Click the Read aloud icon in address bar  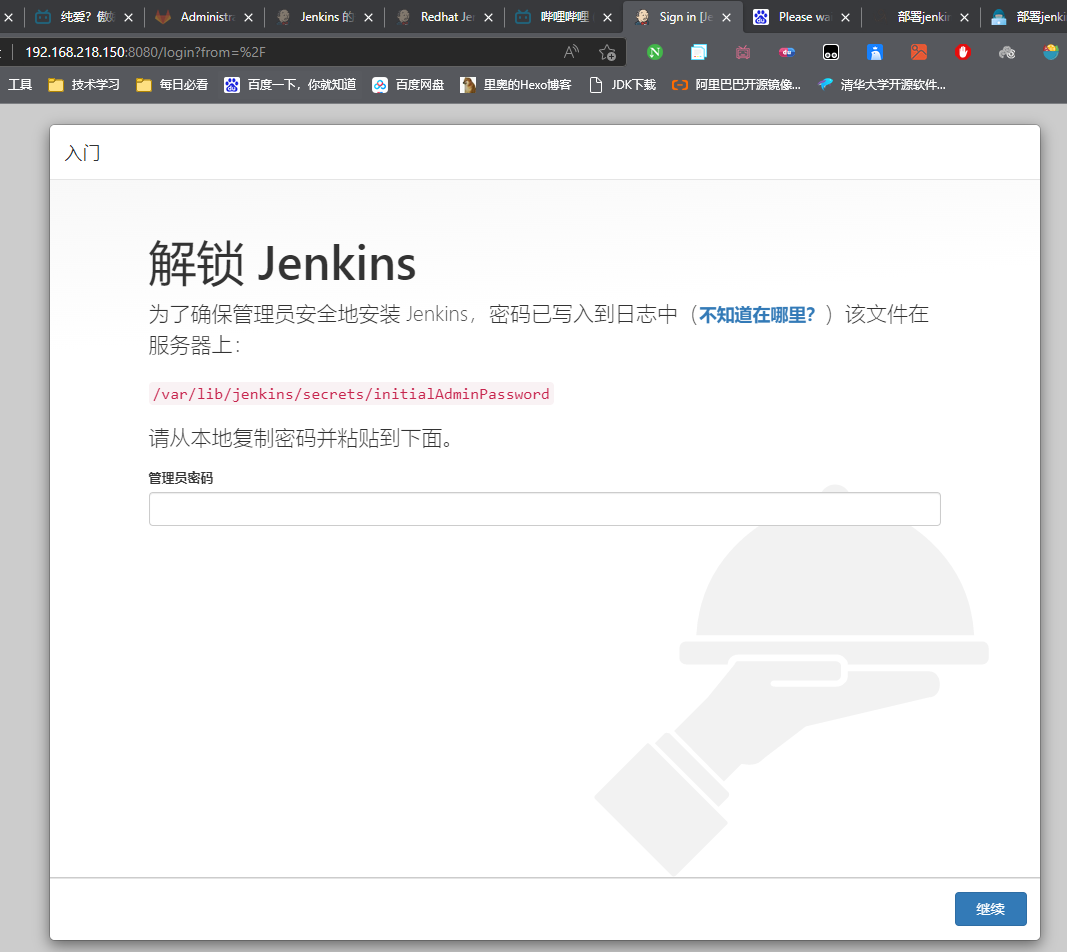coord(572,52)
